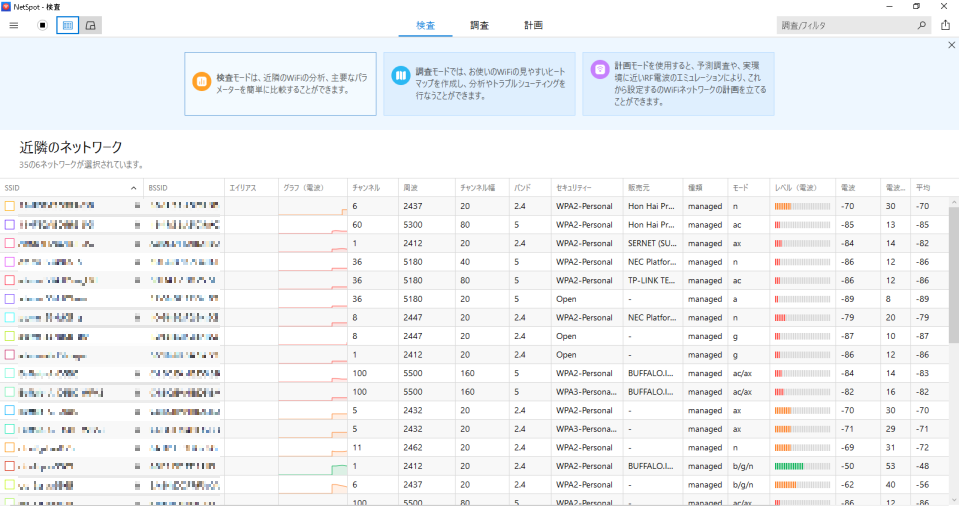
Task: Select the 検査 tab
Action: pos(425,25)
